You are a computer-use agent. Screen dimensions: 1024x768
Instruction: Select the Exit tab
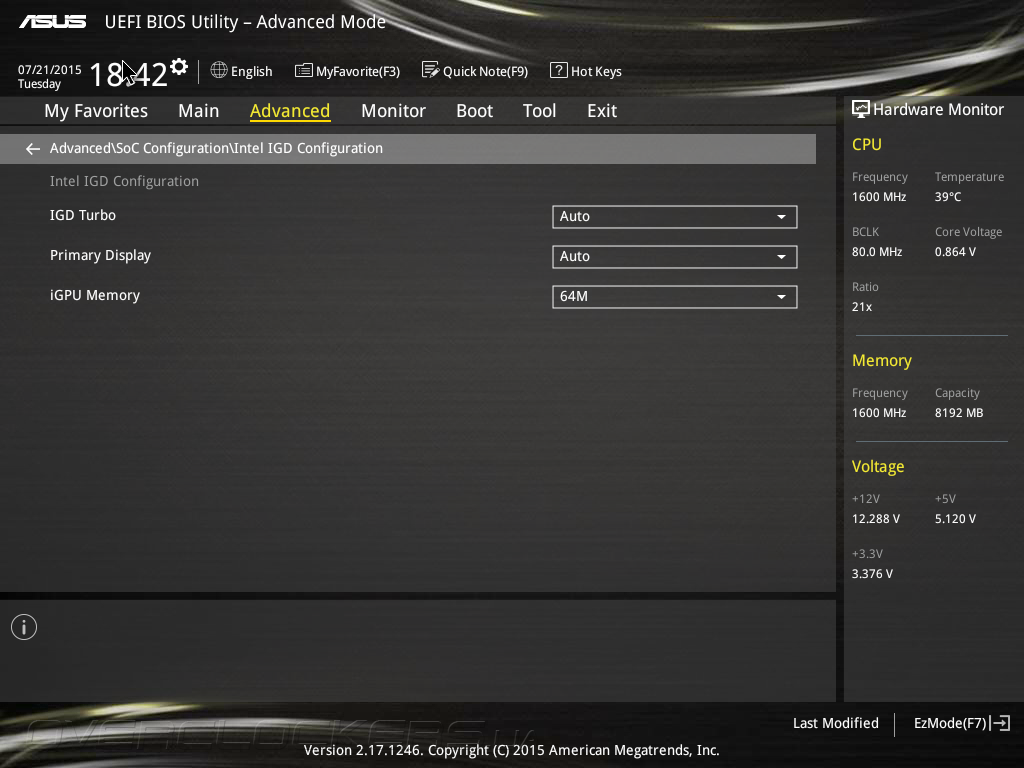602,111
